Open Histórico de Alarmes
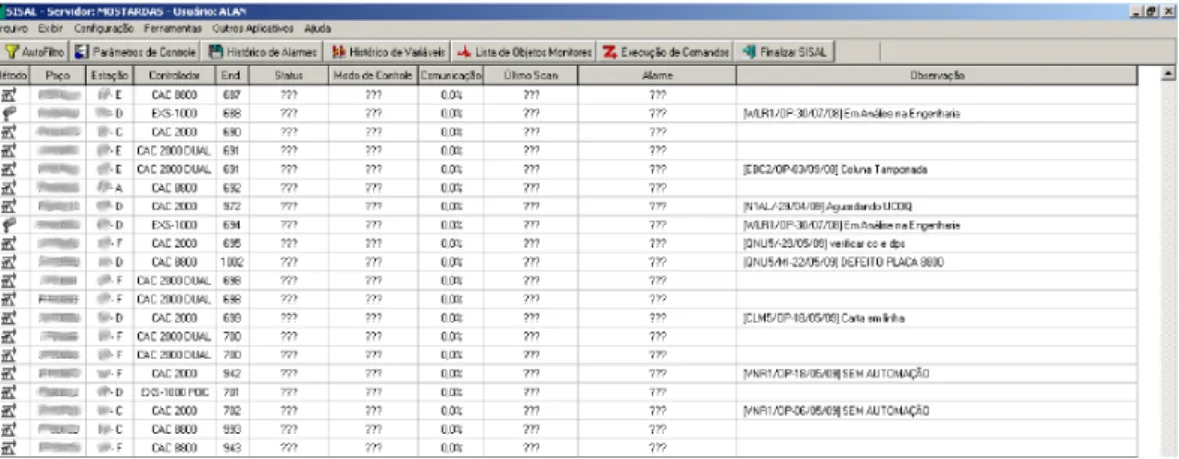The width and height of the screenshot is (1179, 459). [x=262, y=52]
